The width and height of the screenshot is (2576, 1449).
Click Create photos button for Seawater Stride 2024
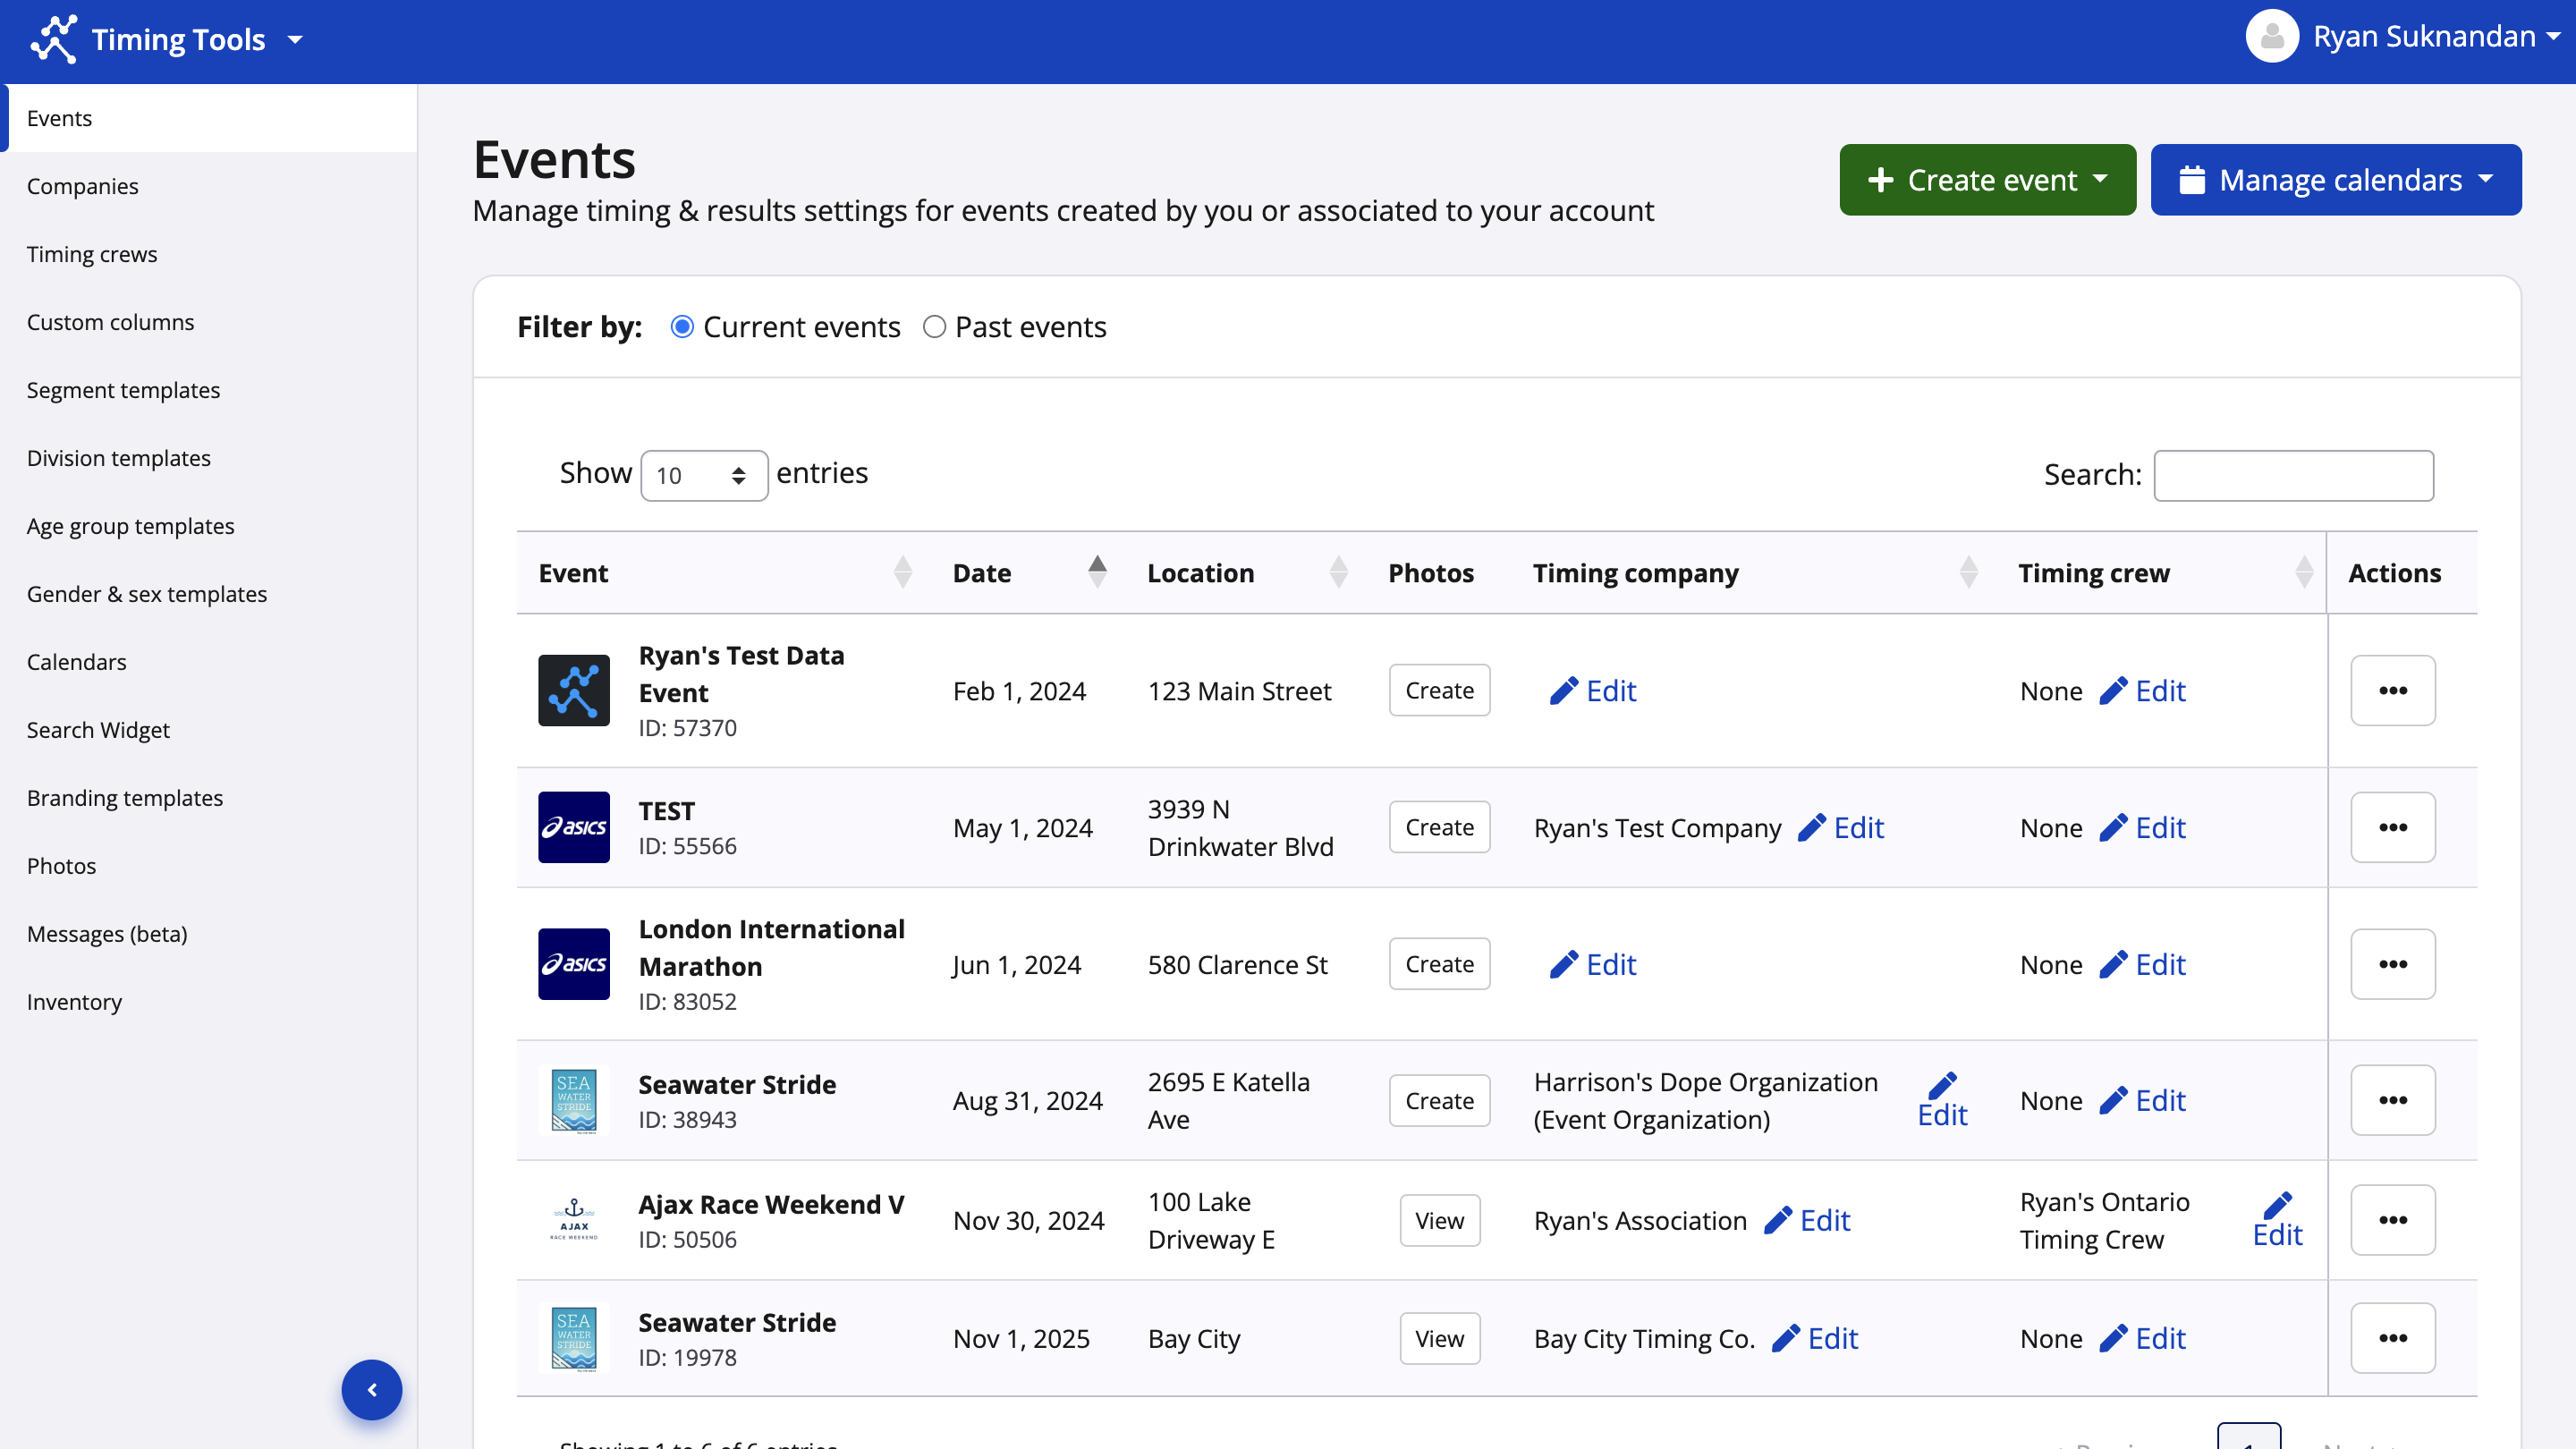click(1439, 1100)
